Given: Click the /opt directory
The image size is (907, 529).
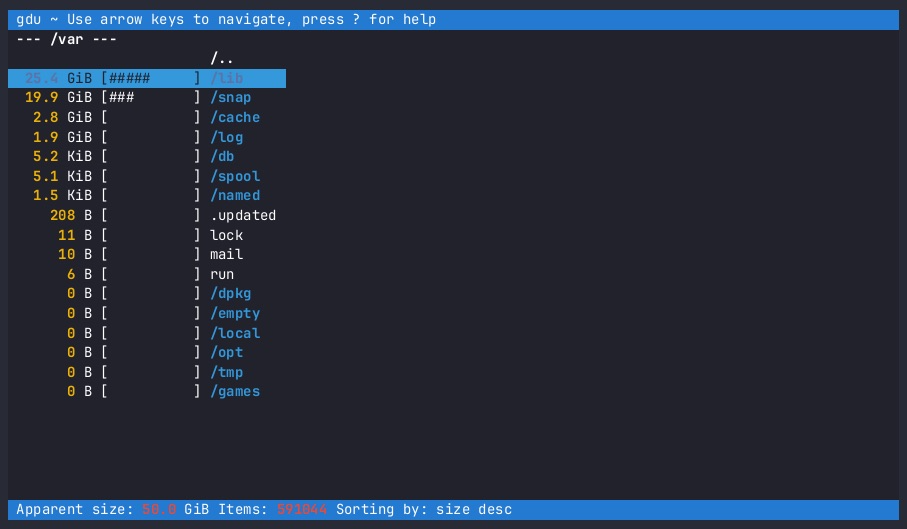Looking at the screenshot, I should [227, 352].
